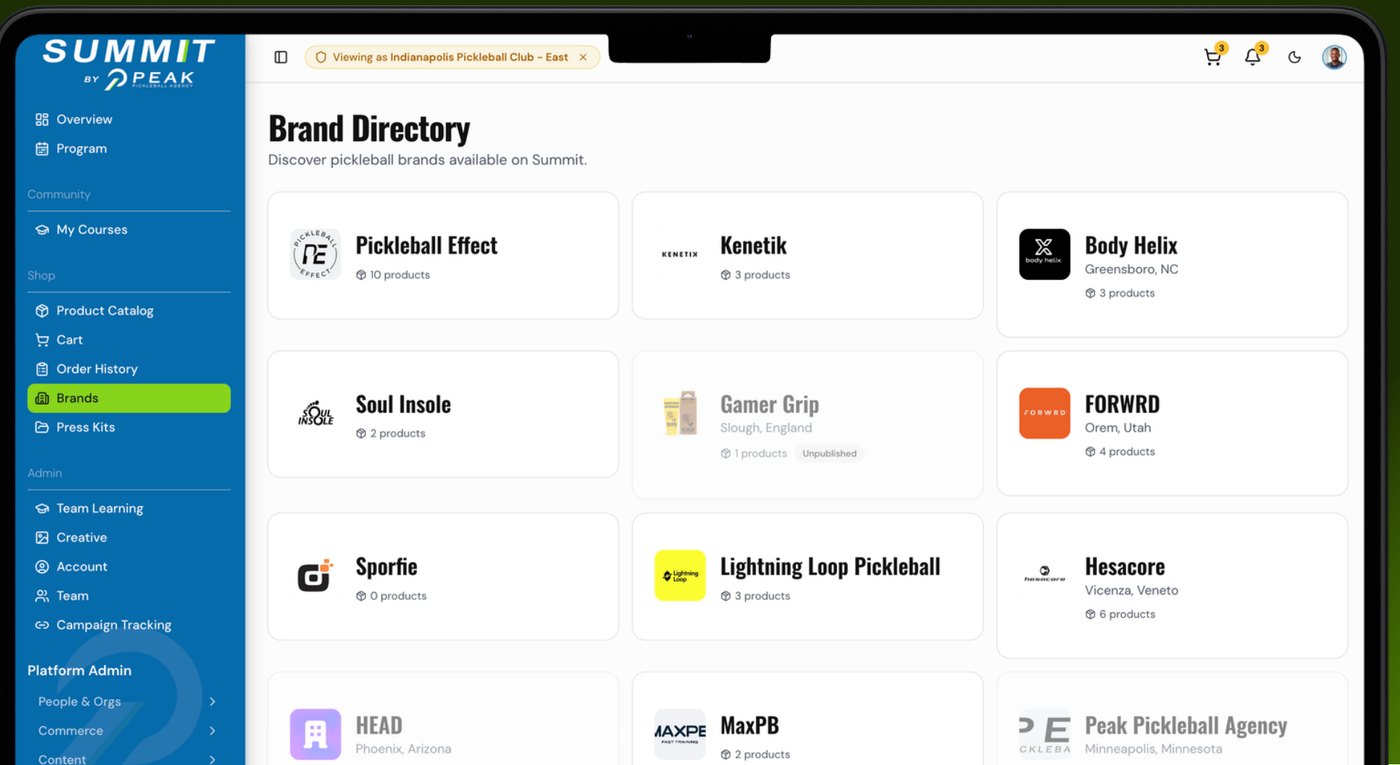Click the Kenetik logo thumbnail
Screen dimensions: 1400x765
[x=680, y=254]
